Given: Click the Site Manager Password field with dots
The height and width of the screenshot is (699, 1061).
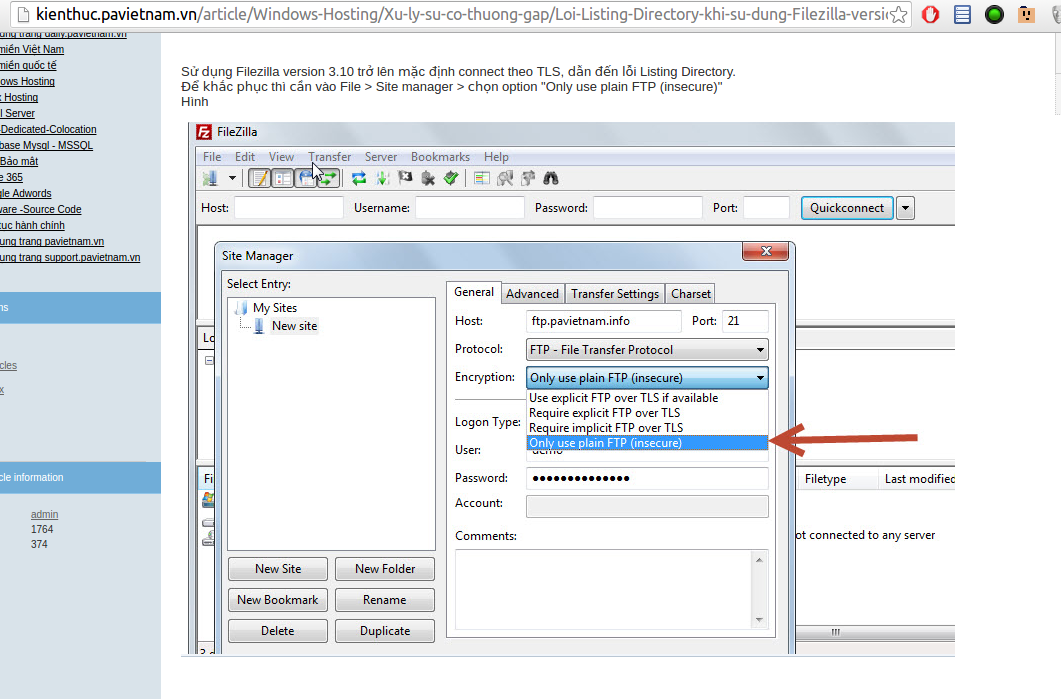Looking at the screenshot, I should [x=647, y=478].
